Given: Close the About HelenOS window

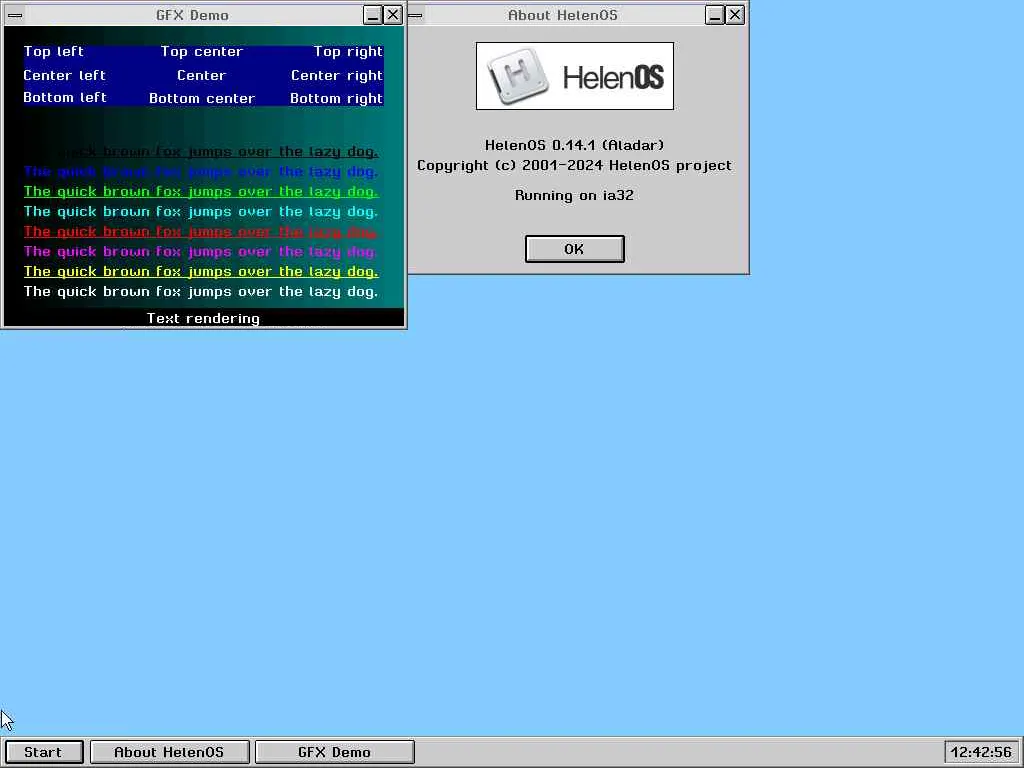Looking at the screenshot, I should 735,15.
